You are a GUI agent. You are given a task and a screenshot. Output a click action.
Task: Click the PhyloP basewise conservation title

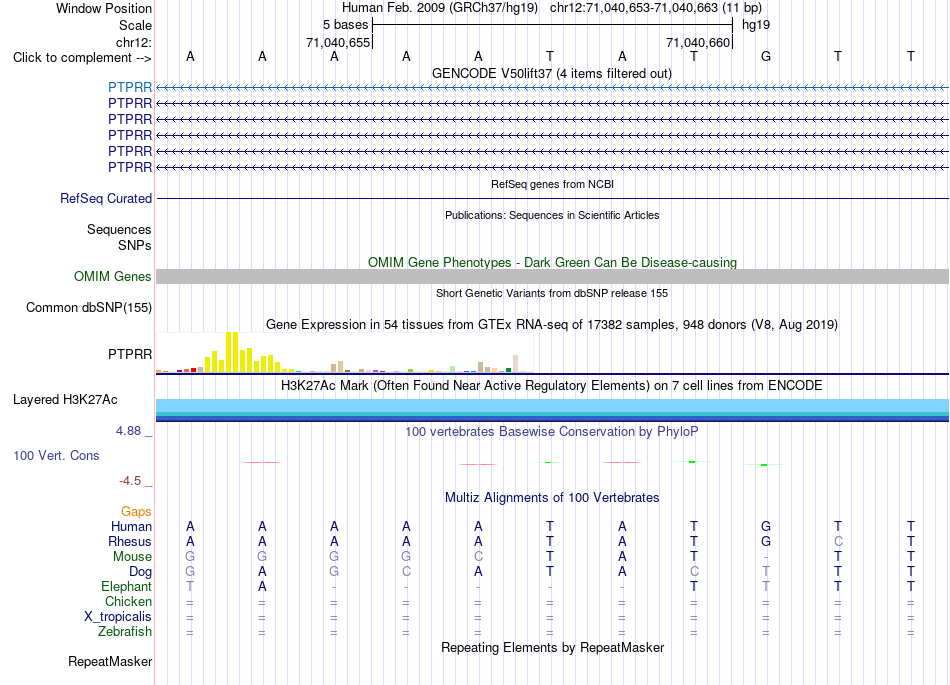coord(552,431)
